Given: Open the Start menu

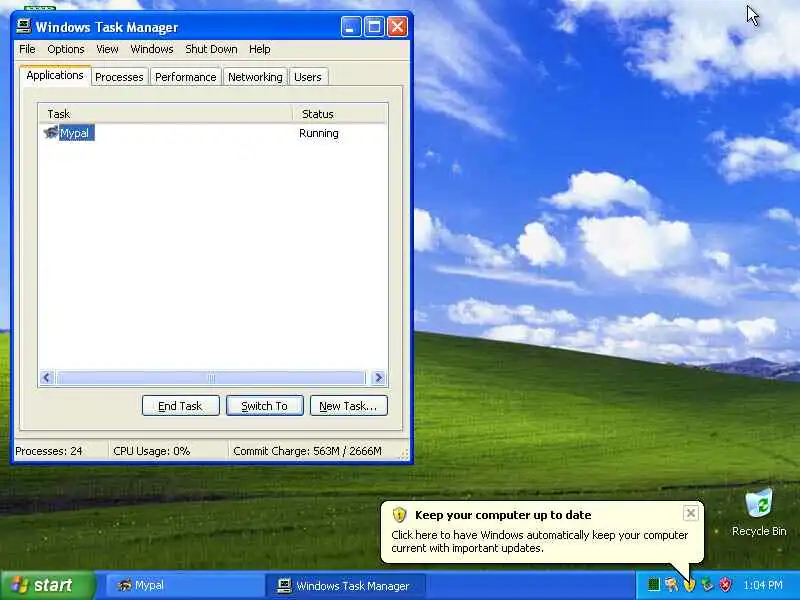Looking at the screenshot, I should coord(47,585).
